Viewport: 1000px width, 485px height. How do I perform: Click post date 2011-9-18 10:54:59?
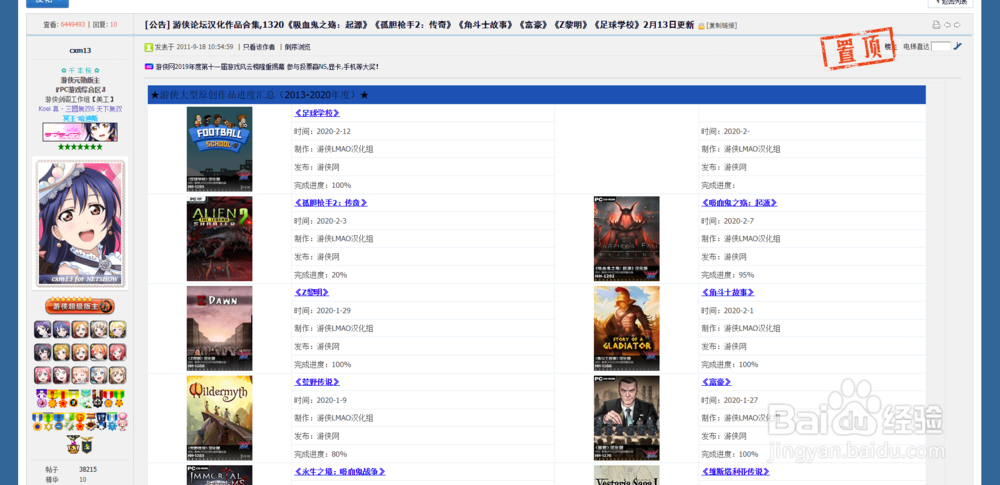point(204,47)
